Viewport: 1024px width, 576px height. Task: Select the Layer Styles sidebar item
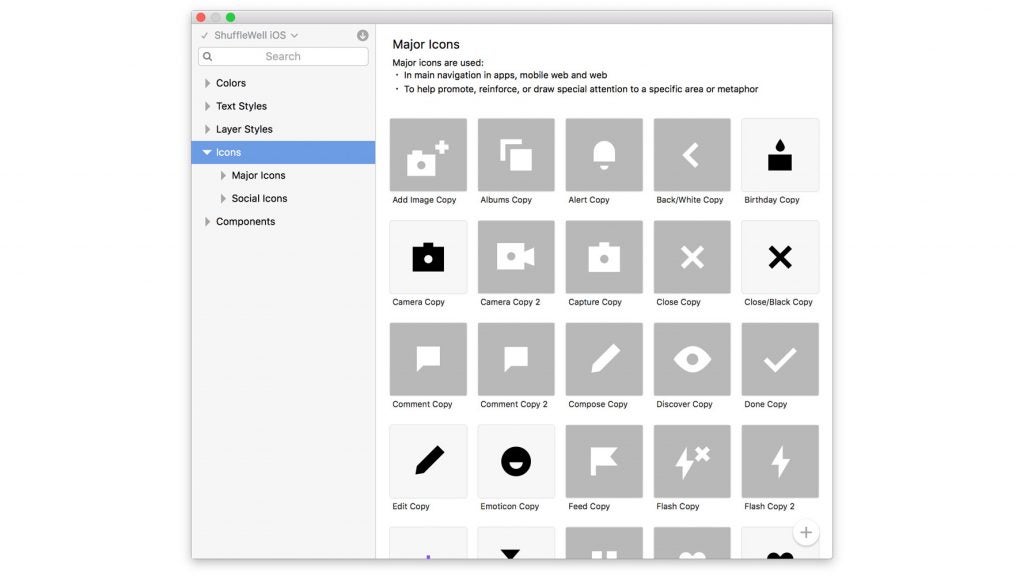tap(283, 129)
